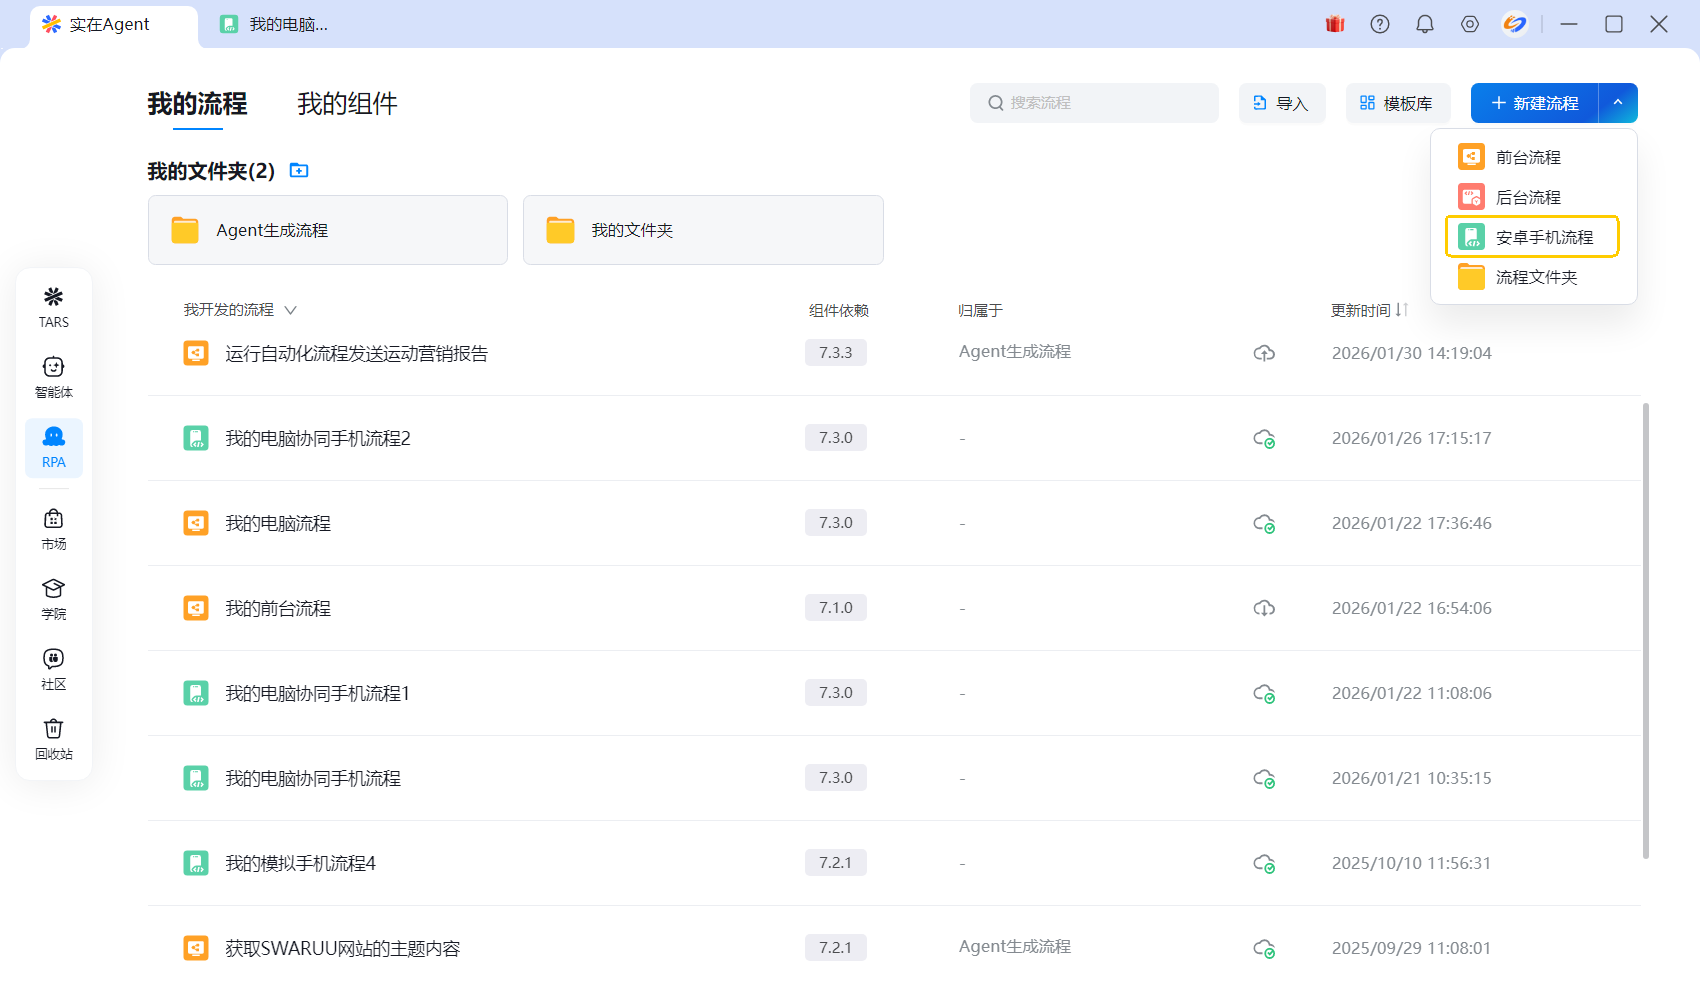Open the 智能体 sidebar section
The height and width of the screenshot is (1000, 1700).
click(54, 377)
